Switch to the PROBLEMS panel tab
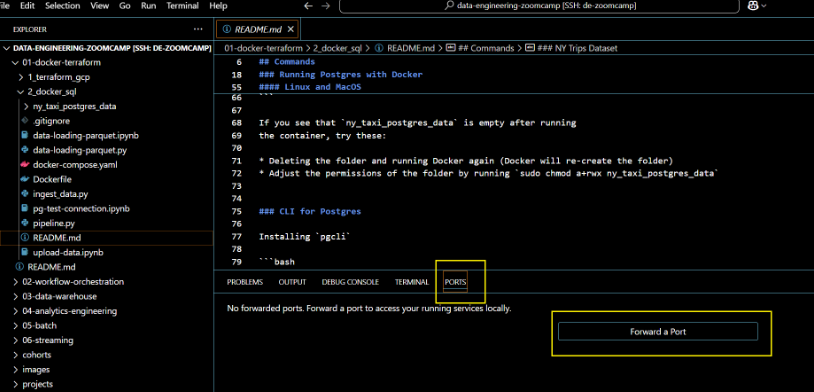 pos(245,282)
